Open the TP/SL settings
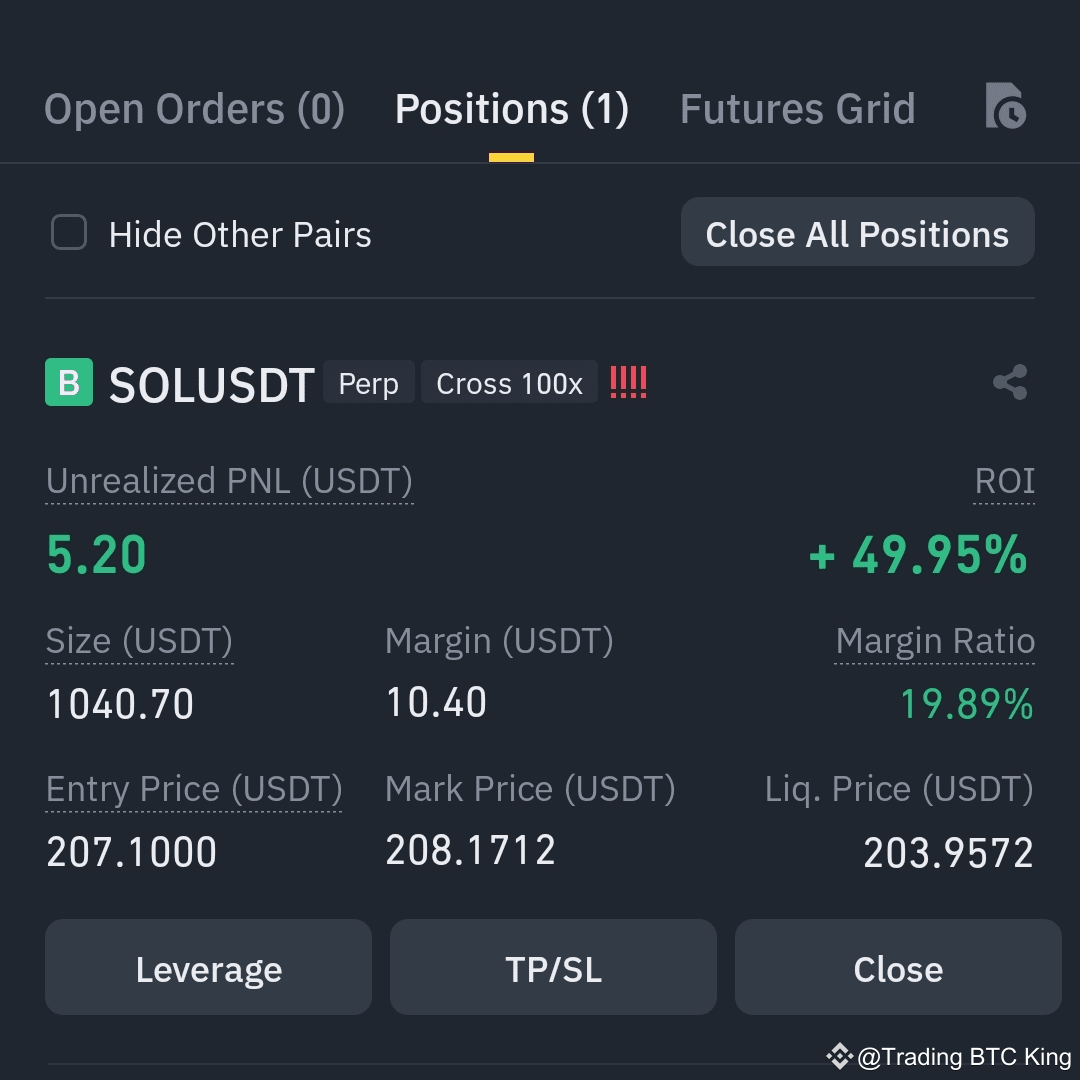 click(553, 967)
